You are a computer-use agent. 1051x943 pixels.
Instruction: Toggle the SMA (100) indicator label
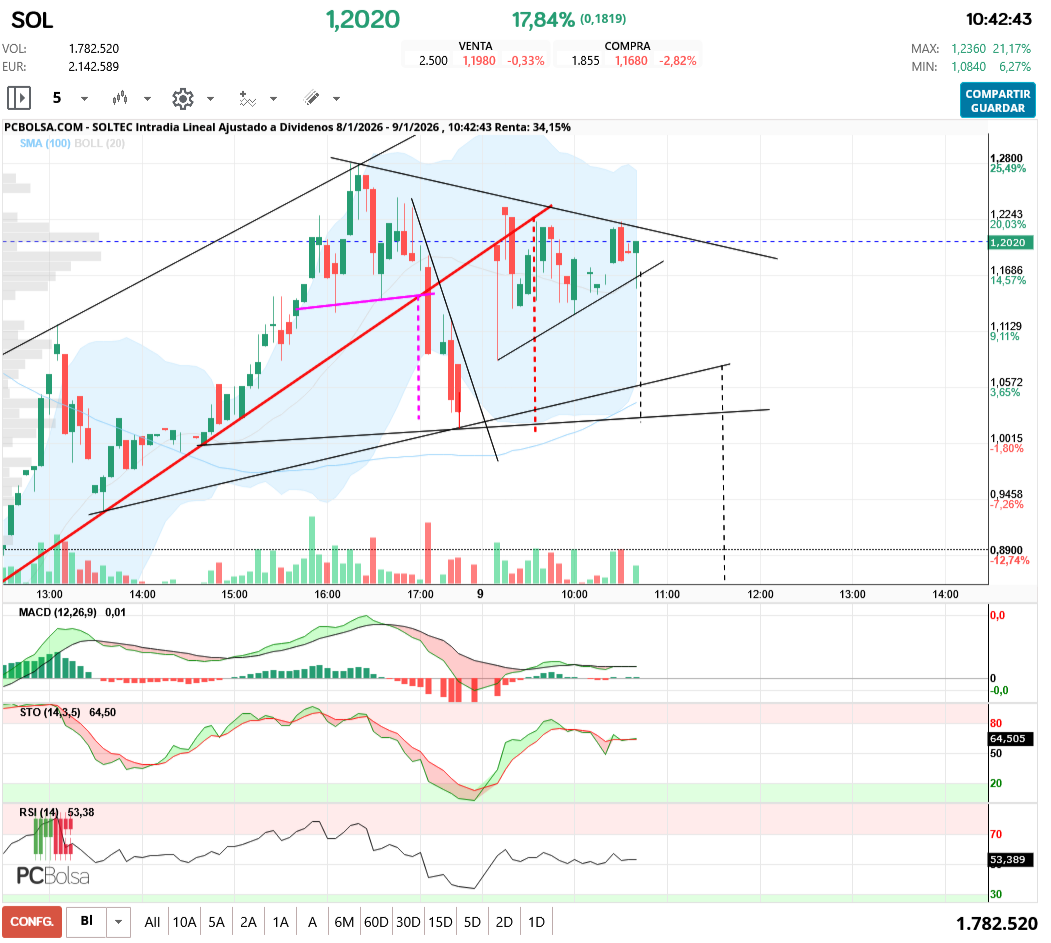point(44,144)
